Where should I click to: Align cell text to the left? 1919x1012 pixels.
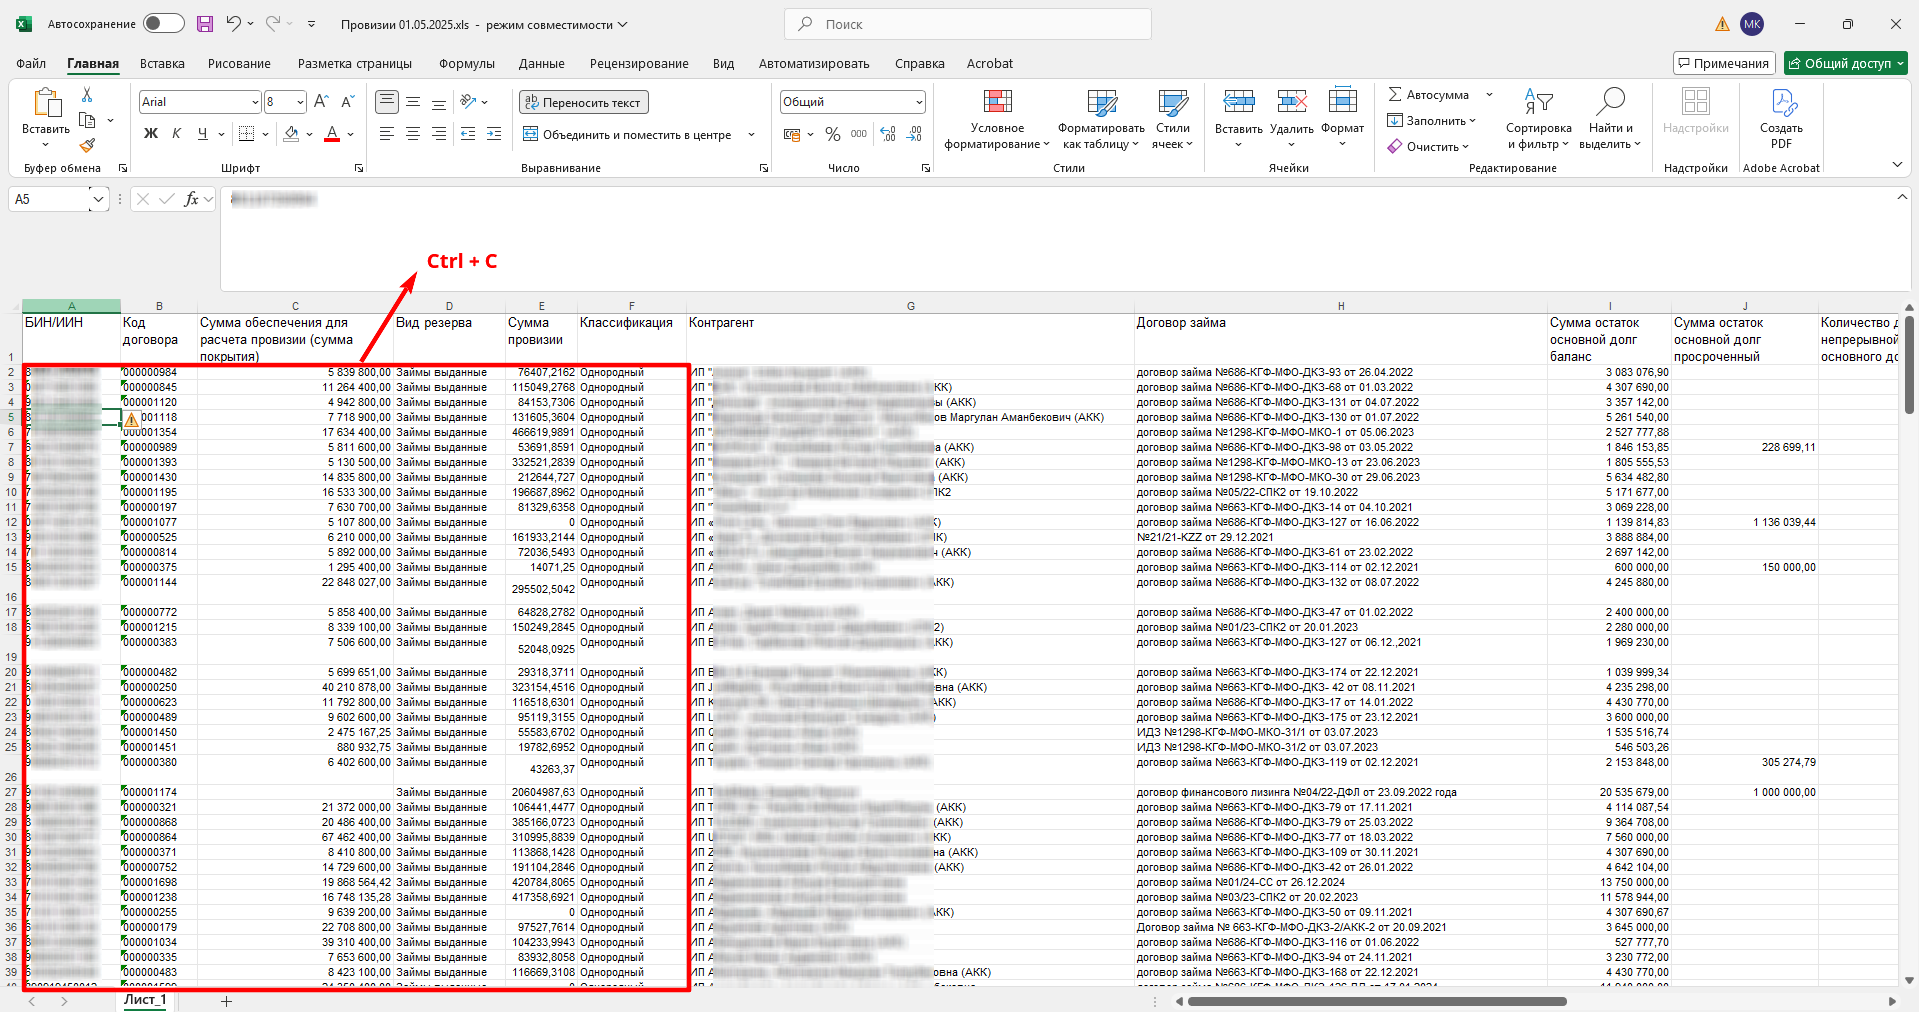(387, 134)
